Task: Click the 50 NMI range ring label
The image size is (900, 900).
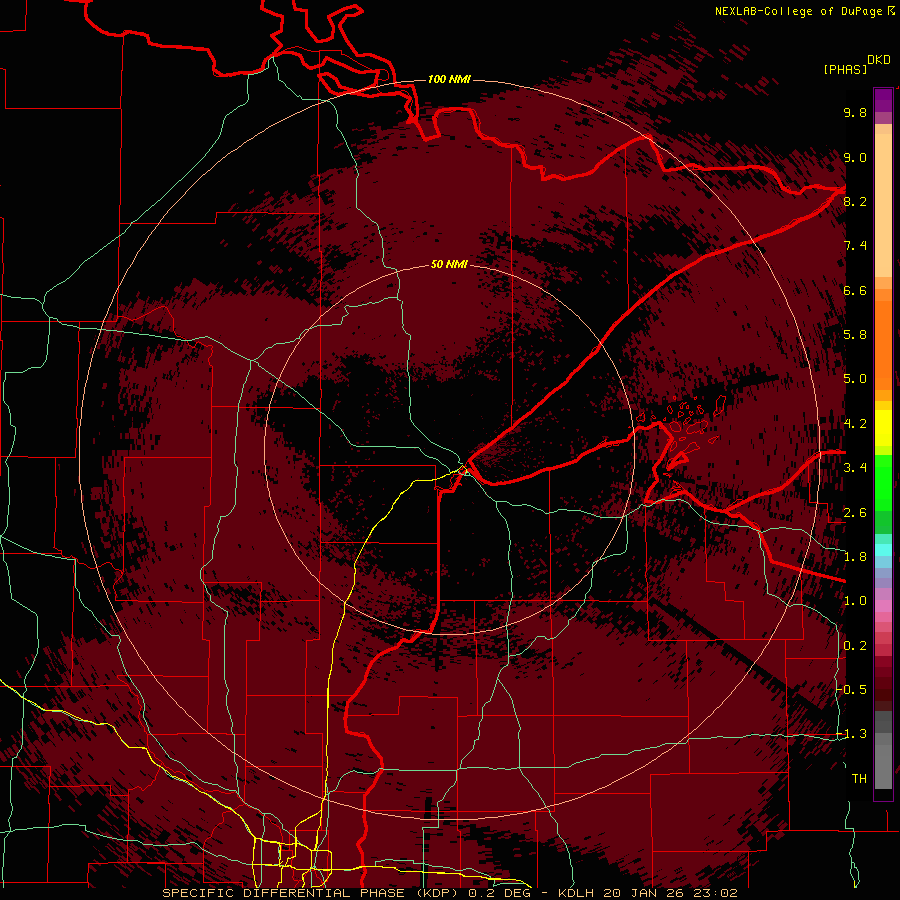Action: pyautogui.click(x=449, y=264)
